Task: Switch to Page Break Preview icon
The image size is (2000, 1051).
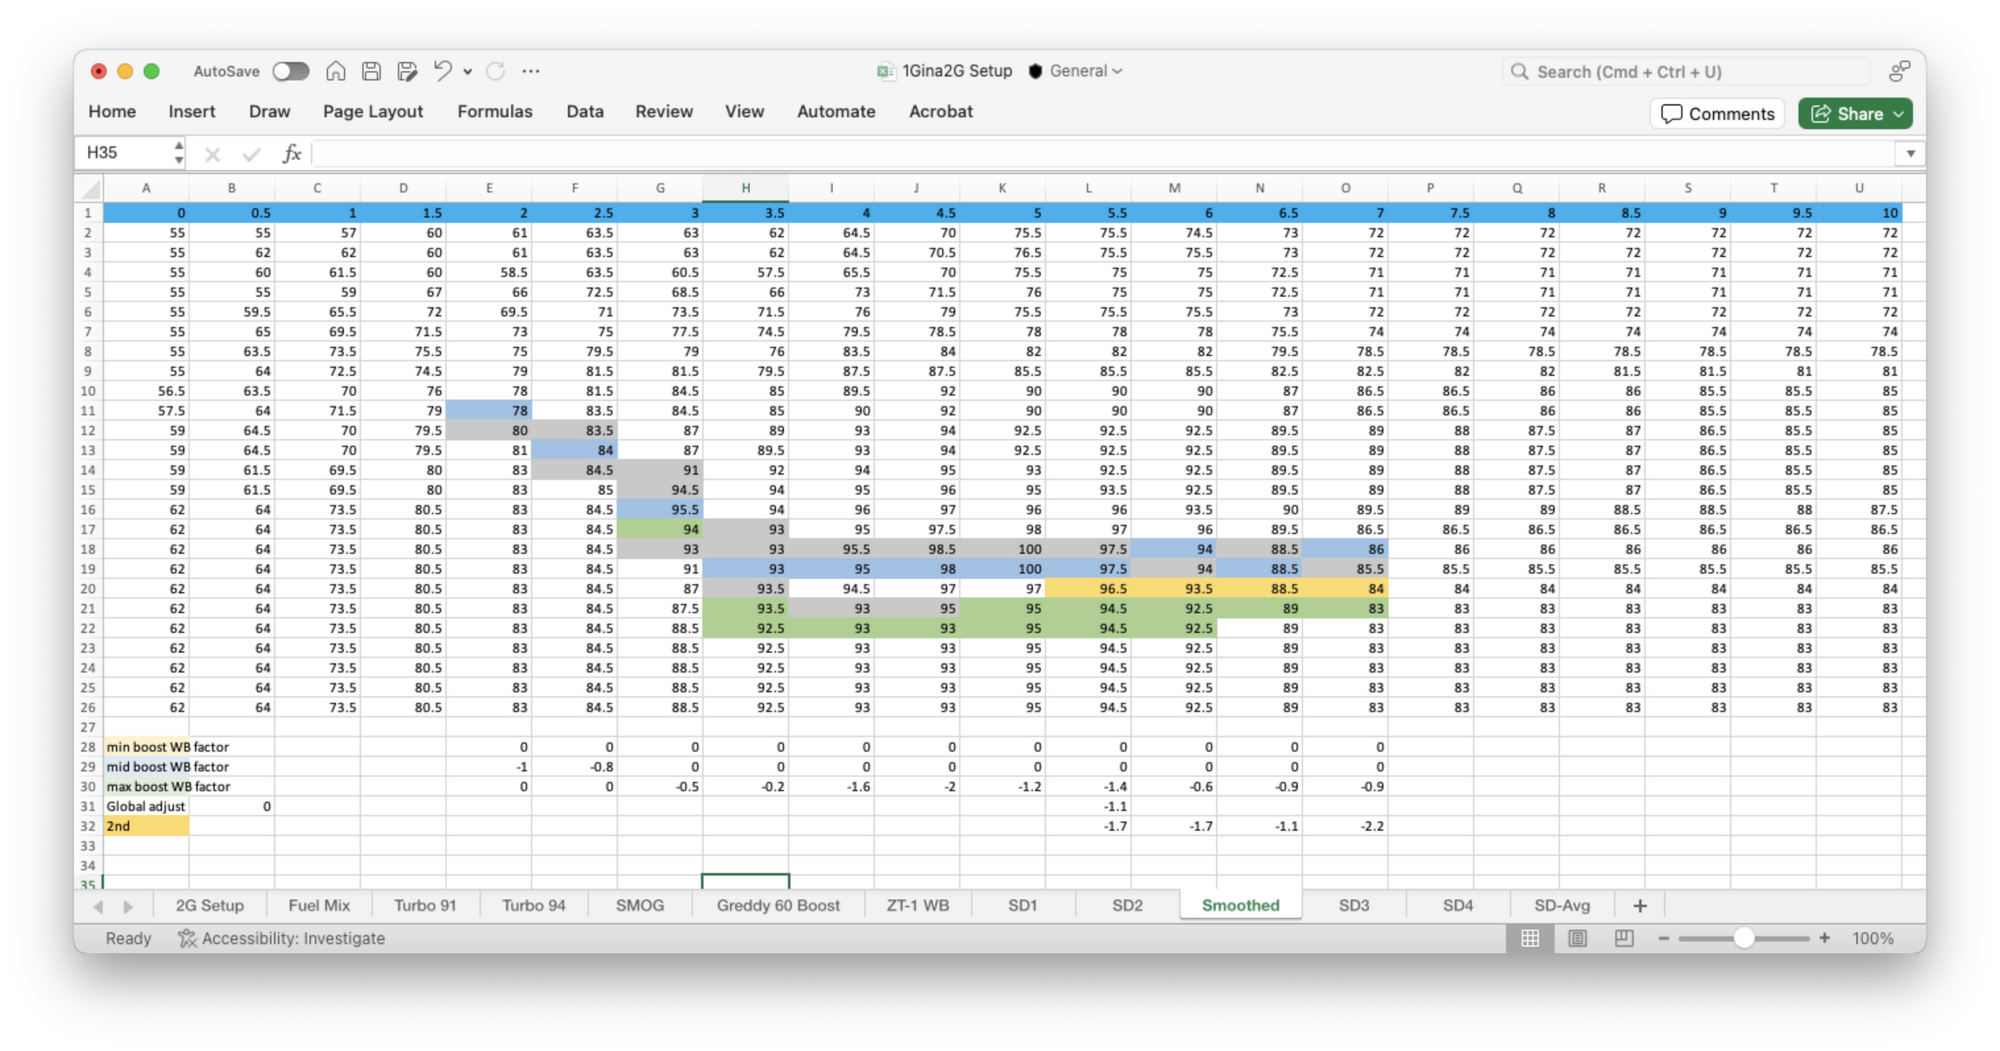Action: pyautogui.click(x=1624, y=939)
